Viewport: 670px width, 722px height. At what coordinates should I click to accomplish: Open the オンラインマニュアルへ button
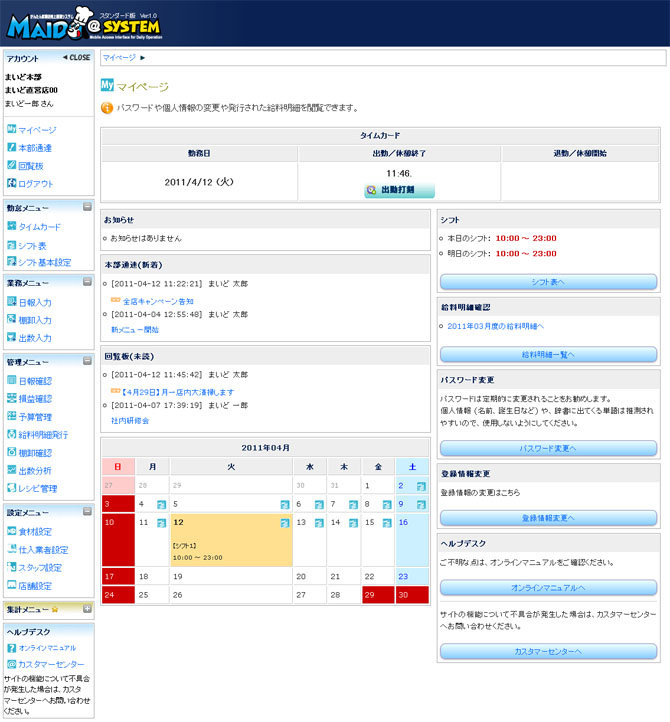[x=548, y=588]
